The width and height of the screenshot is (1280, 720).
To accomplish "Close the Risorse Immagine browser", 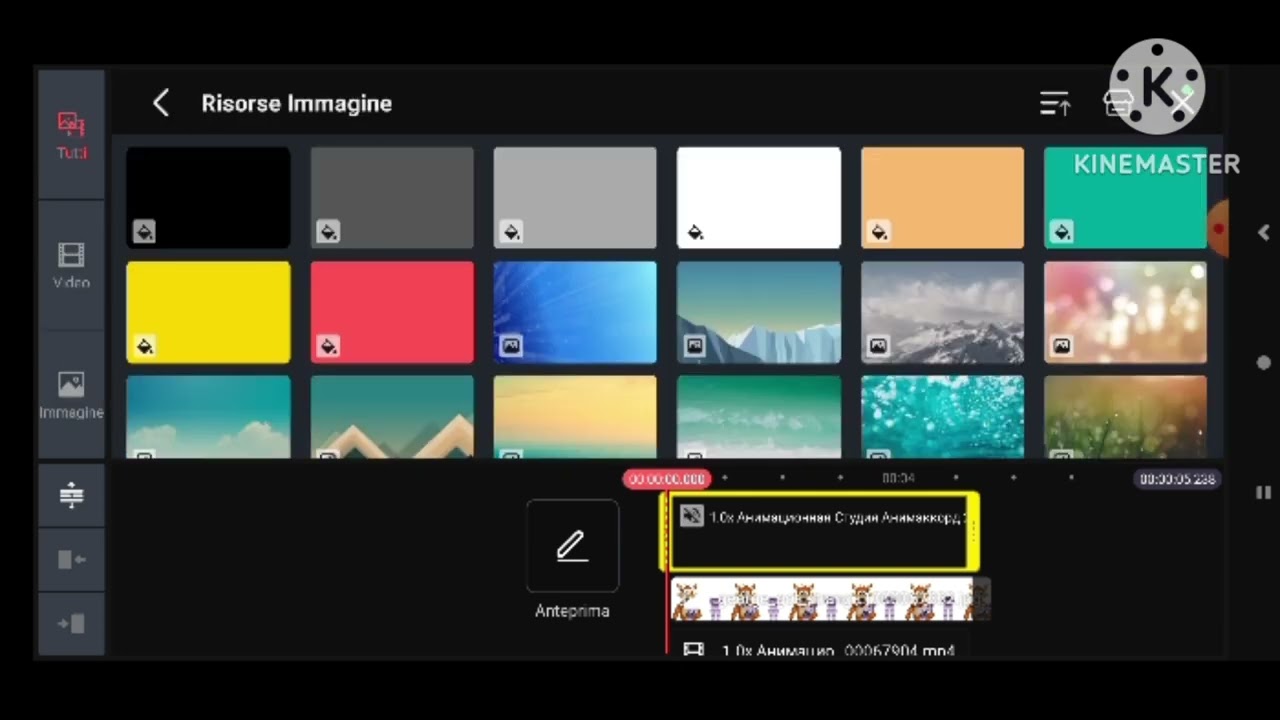I will (1184, 103).
